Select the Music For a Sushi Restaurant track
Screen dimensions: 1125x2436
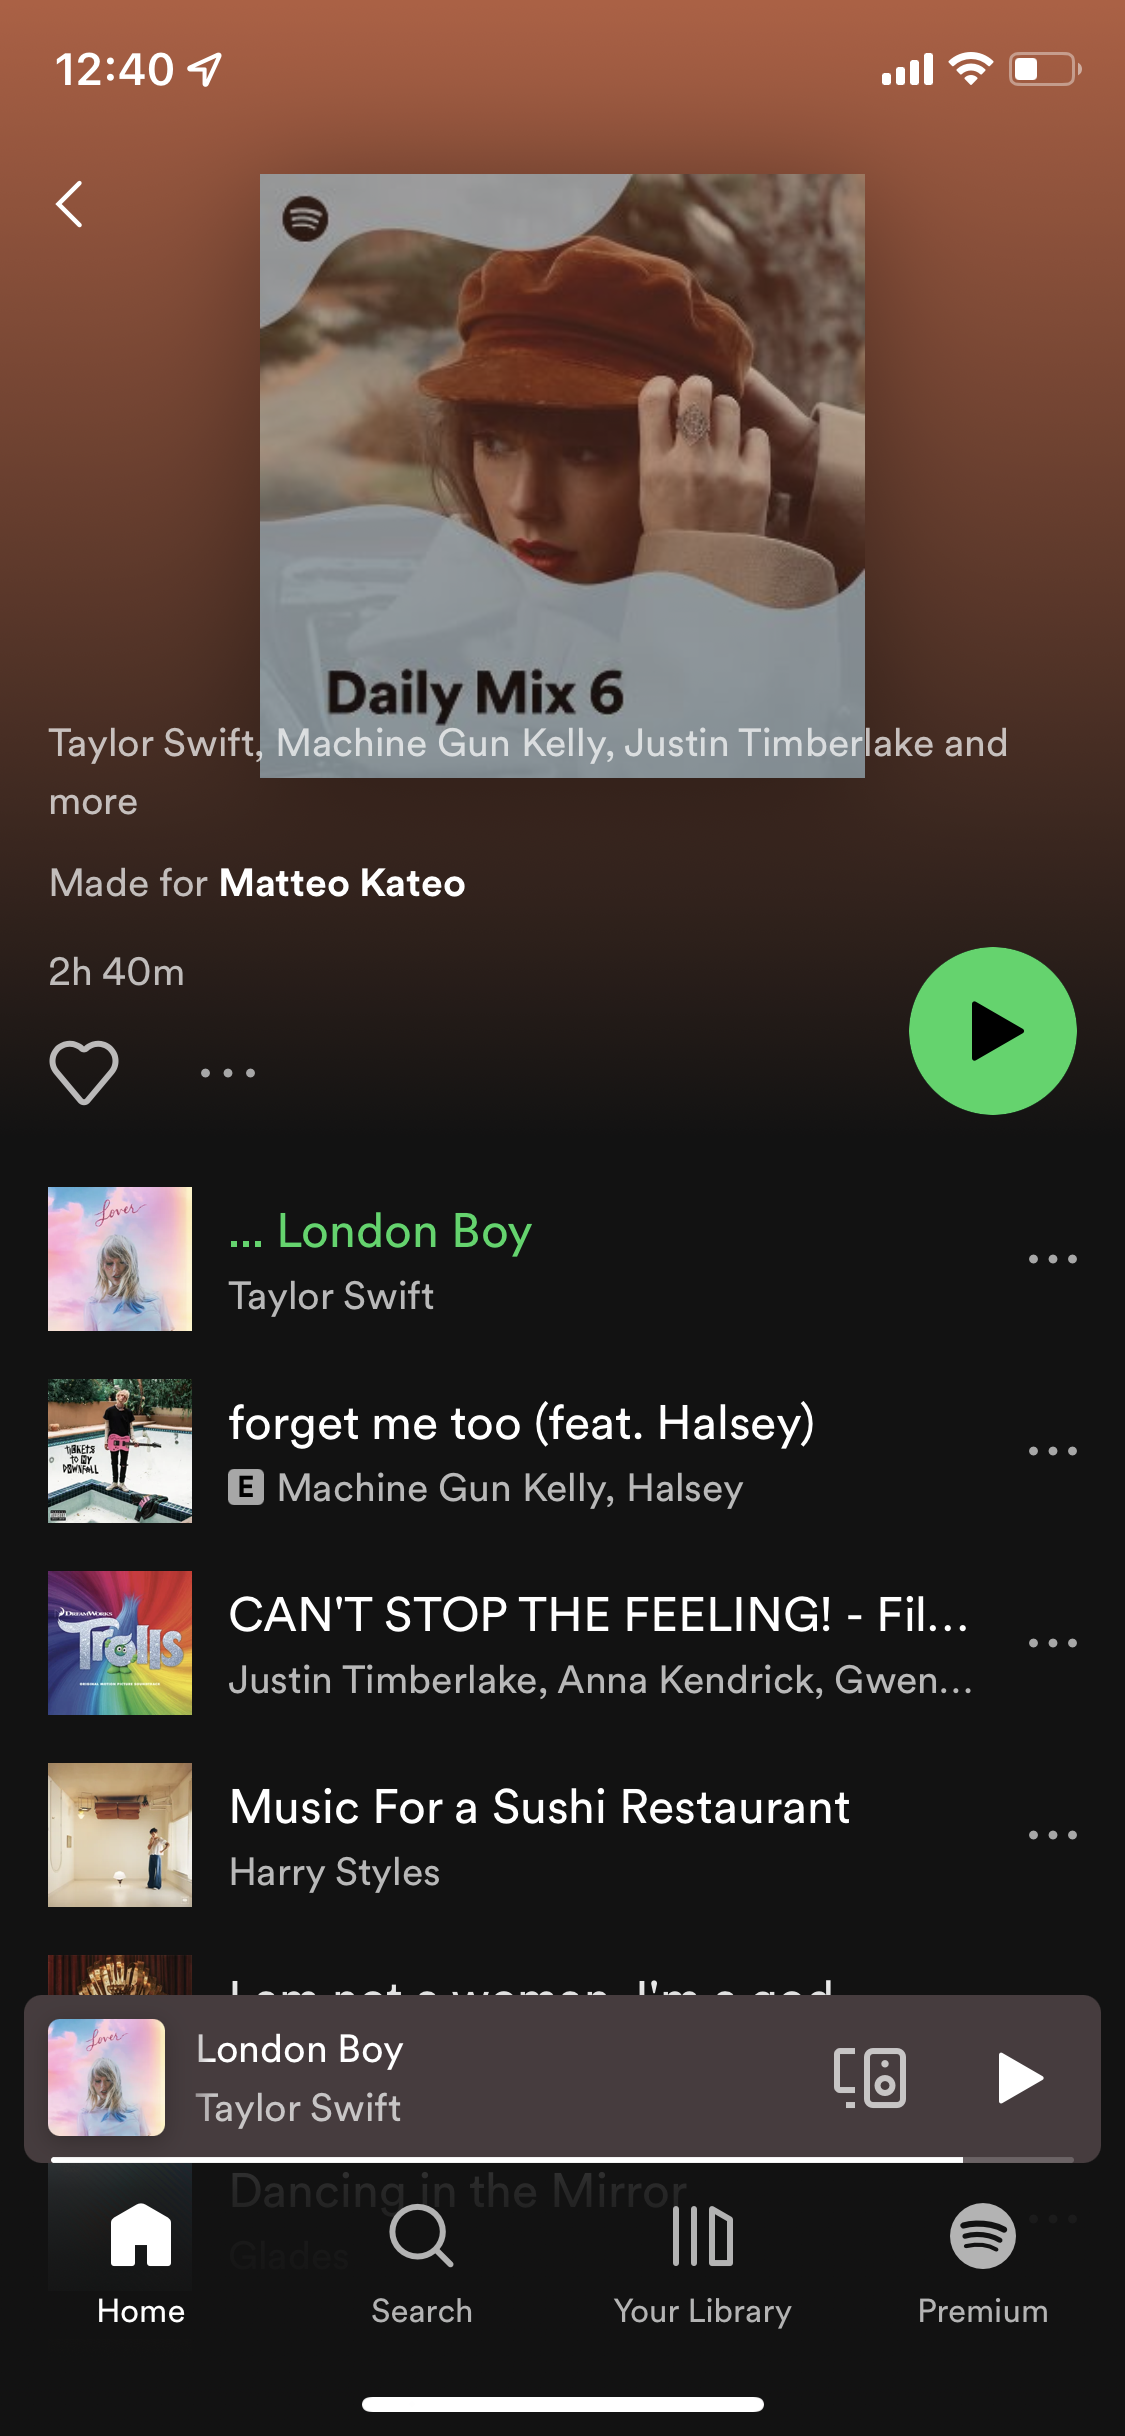point(538,1835)
